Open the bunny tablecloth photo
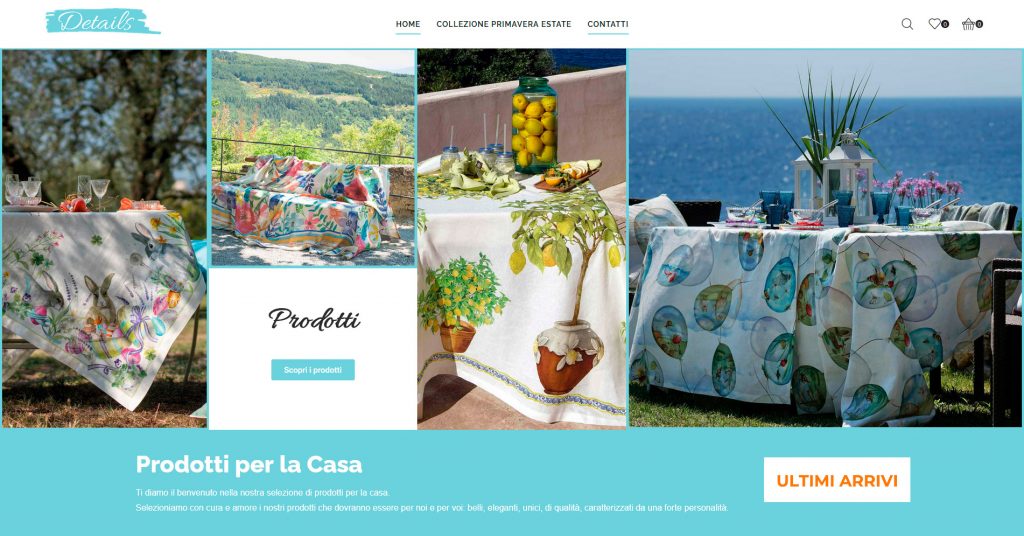This screenshot has width=1024, height=536. [x=104, y=239]
